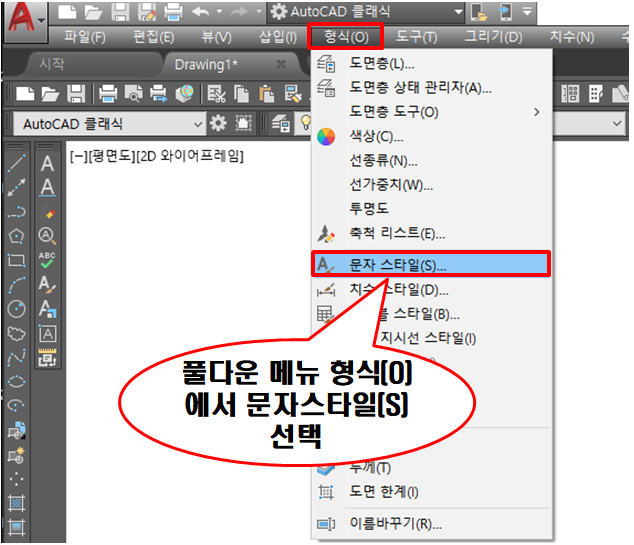Open the Undo history dropdown arrow
Image resolution: width=634 pixels, height=545 pixels.
coord(220,12)
